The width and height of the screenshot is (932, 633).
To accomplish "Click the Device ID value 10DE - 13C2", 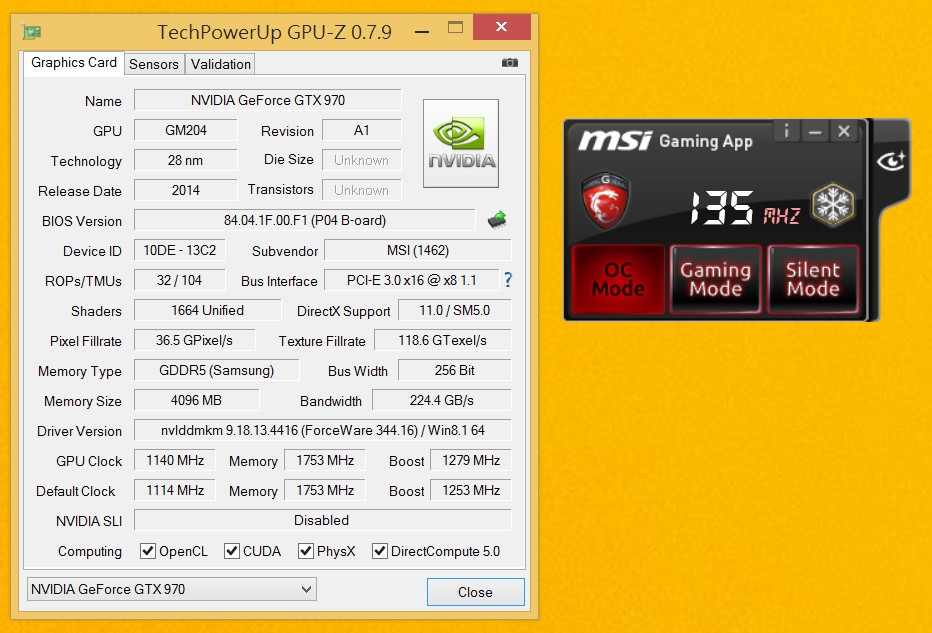I will (x=180, y=250).
